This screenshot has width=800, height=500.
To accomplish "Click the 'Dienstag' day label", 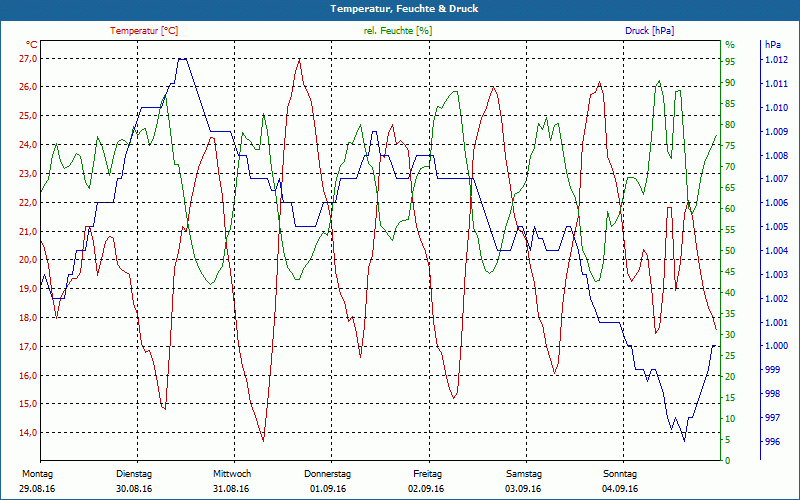I will point(134,474).
